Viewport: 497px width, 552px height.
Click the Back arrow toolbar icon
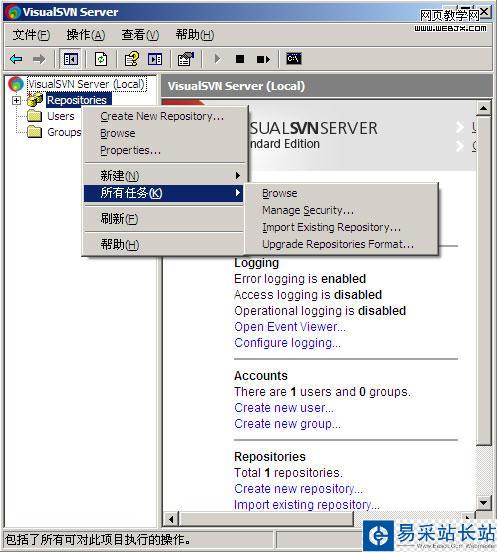[x=16, y=59]
